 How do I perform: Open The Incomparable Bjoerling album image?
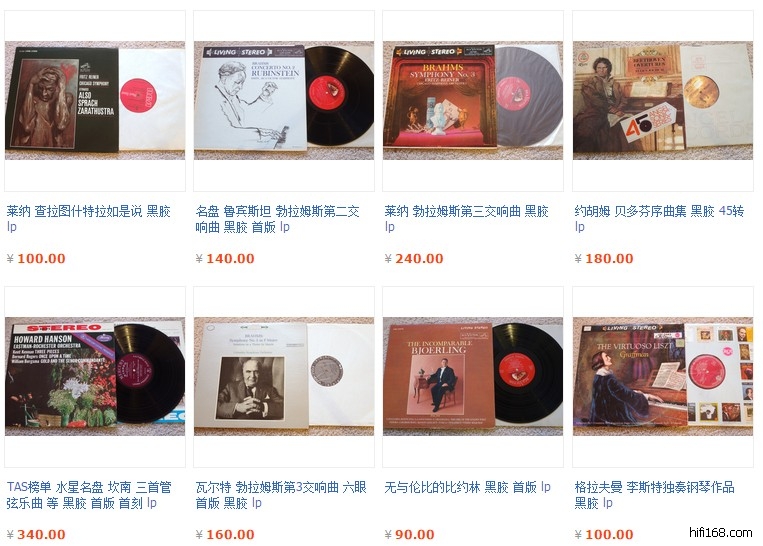pyautogui.click(x=473, y=376)
